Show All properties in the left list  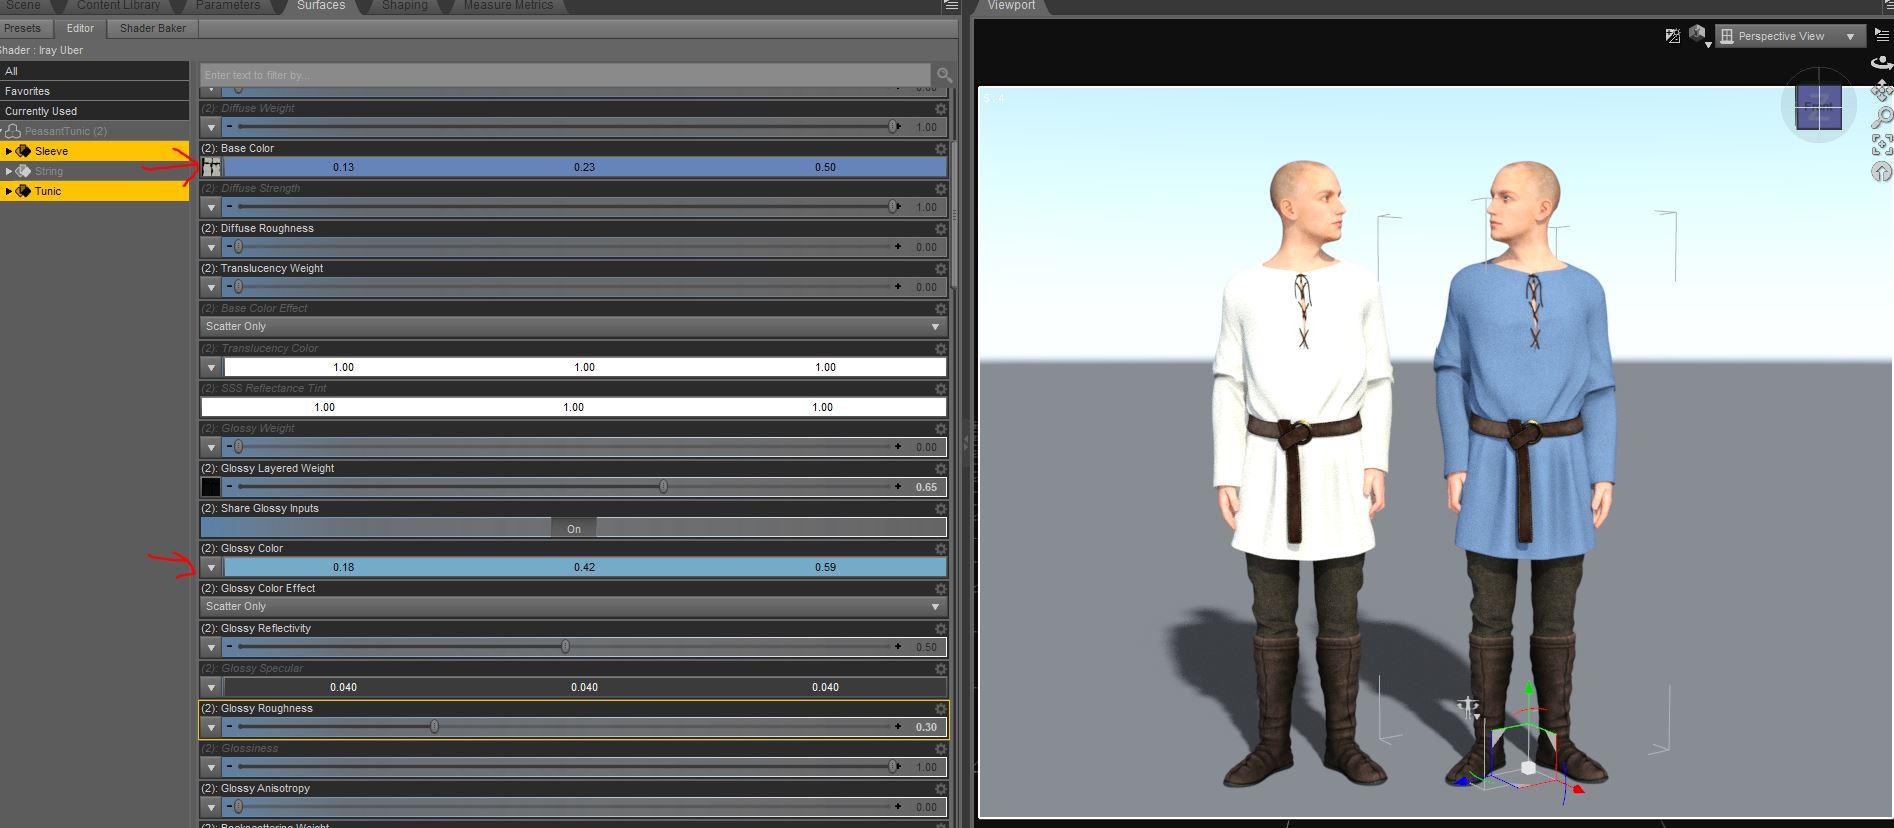tap(94, 71)
